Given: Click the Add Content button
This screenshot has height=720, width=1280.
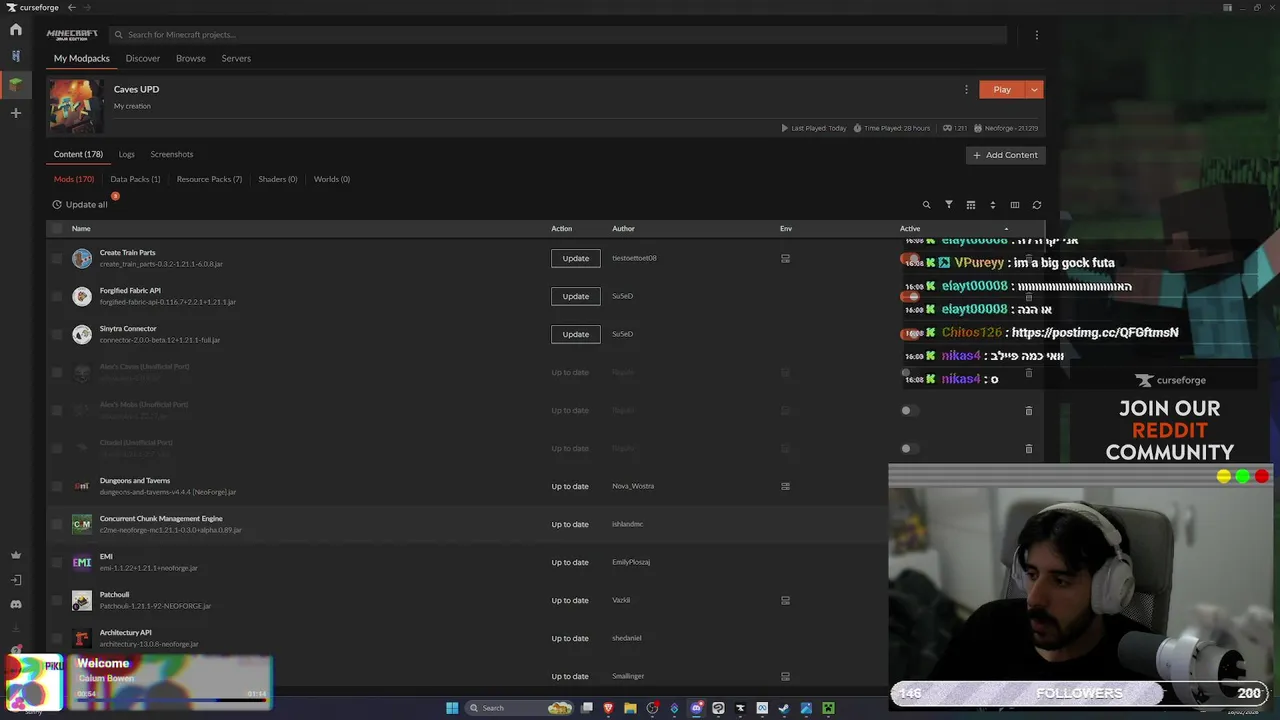Looking at the screenshot, I should [1006, 155].
